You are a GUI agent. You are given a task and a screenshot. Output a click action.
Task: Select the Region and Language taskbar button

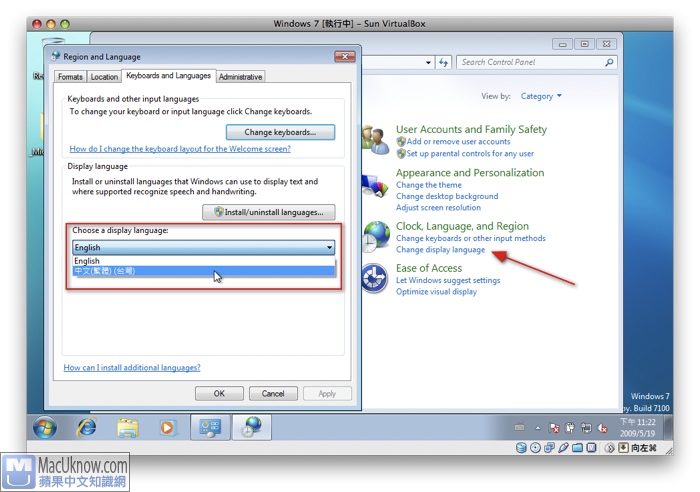coord(252,427)
